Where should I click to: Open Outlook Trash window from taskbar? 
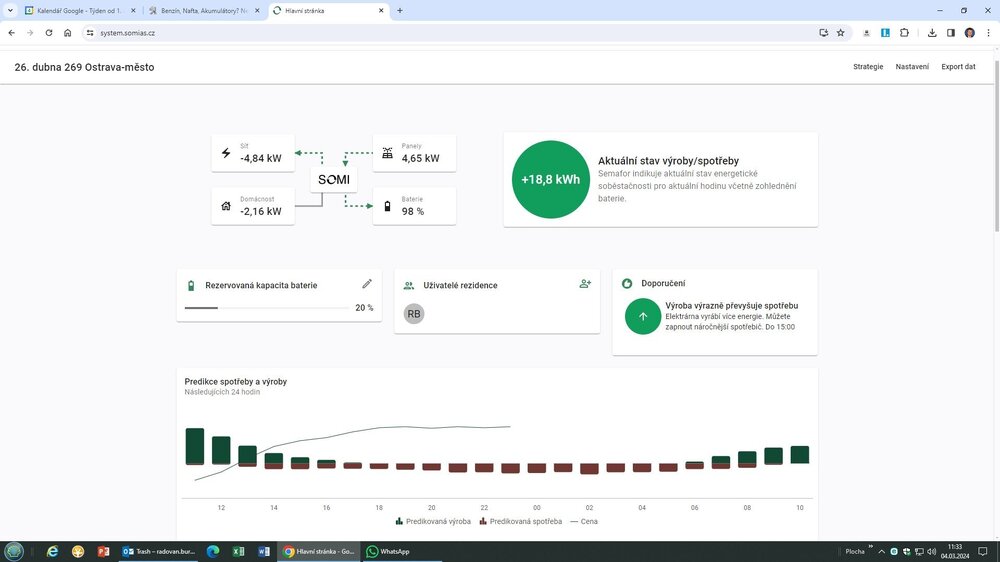[x=159, y=551]
